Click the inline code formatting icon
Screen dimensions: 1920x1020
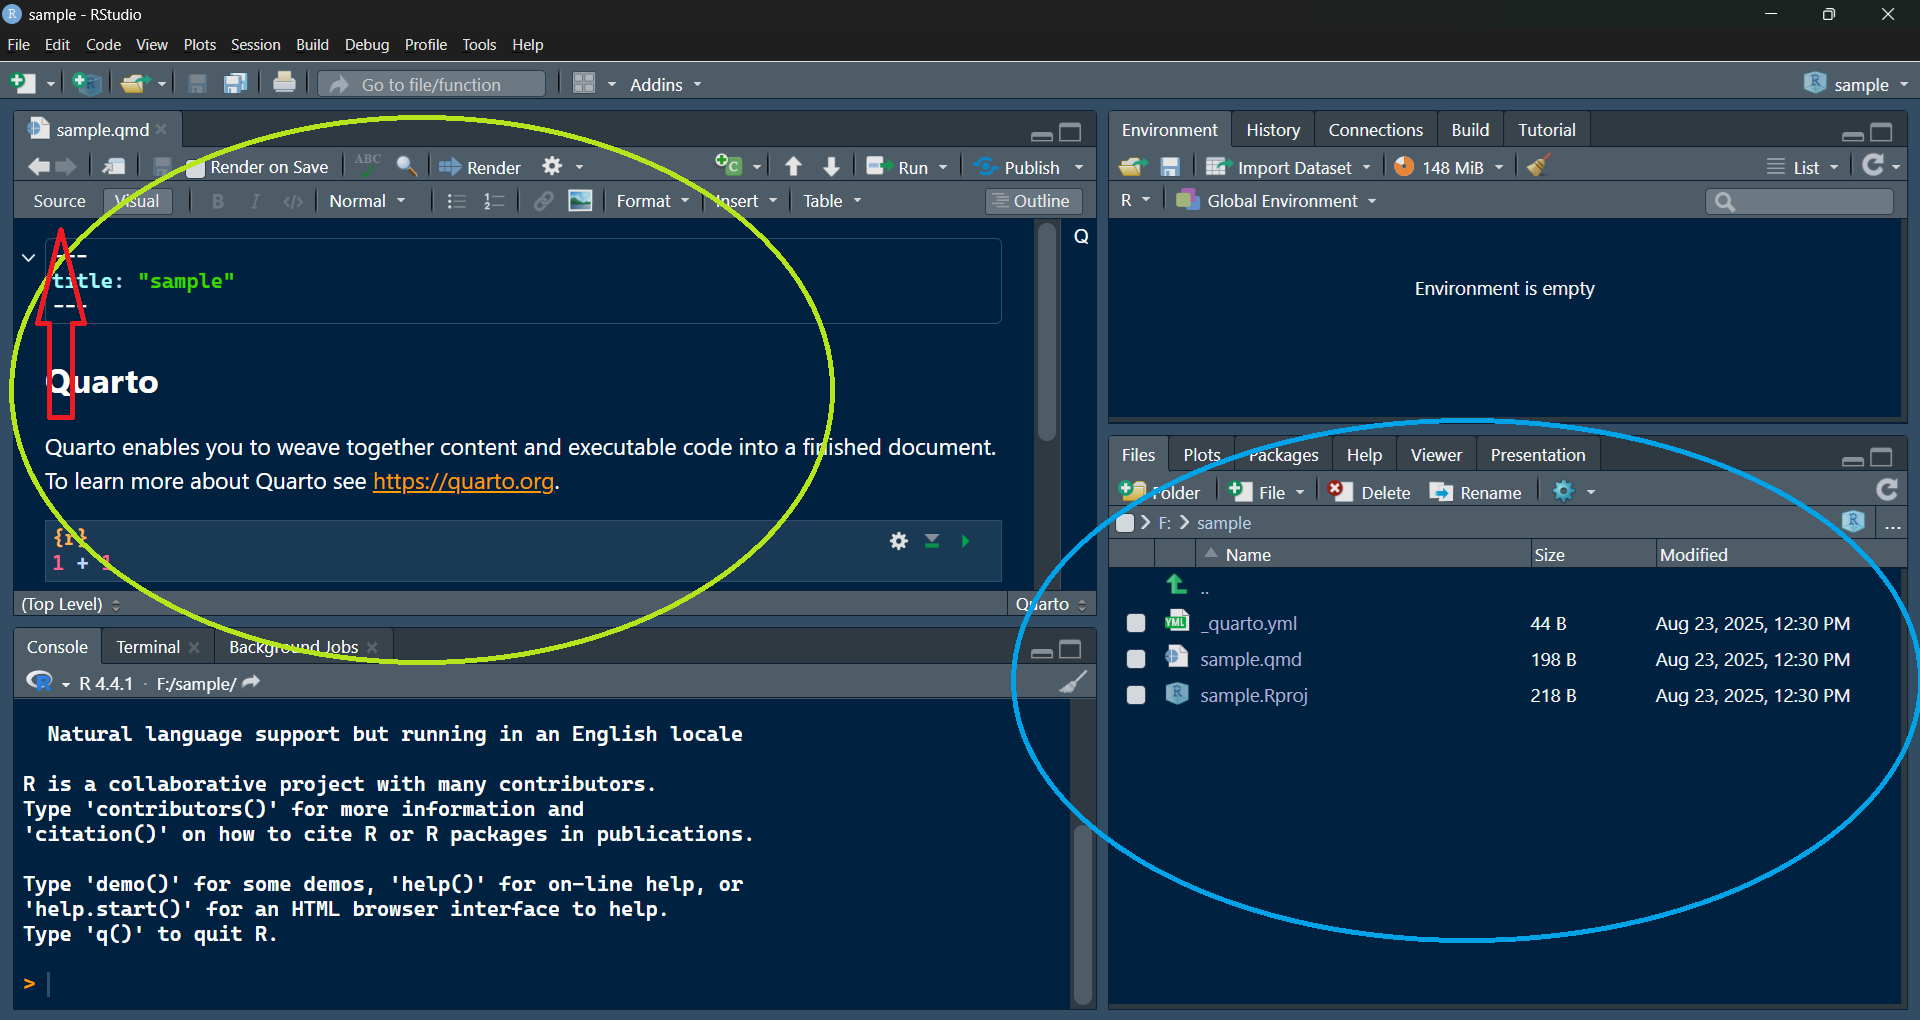pos(292,201)
